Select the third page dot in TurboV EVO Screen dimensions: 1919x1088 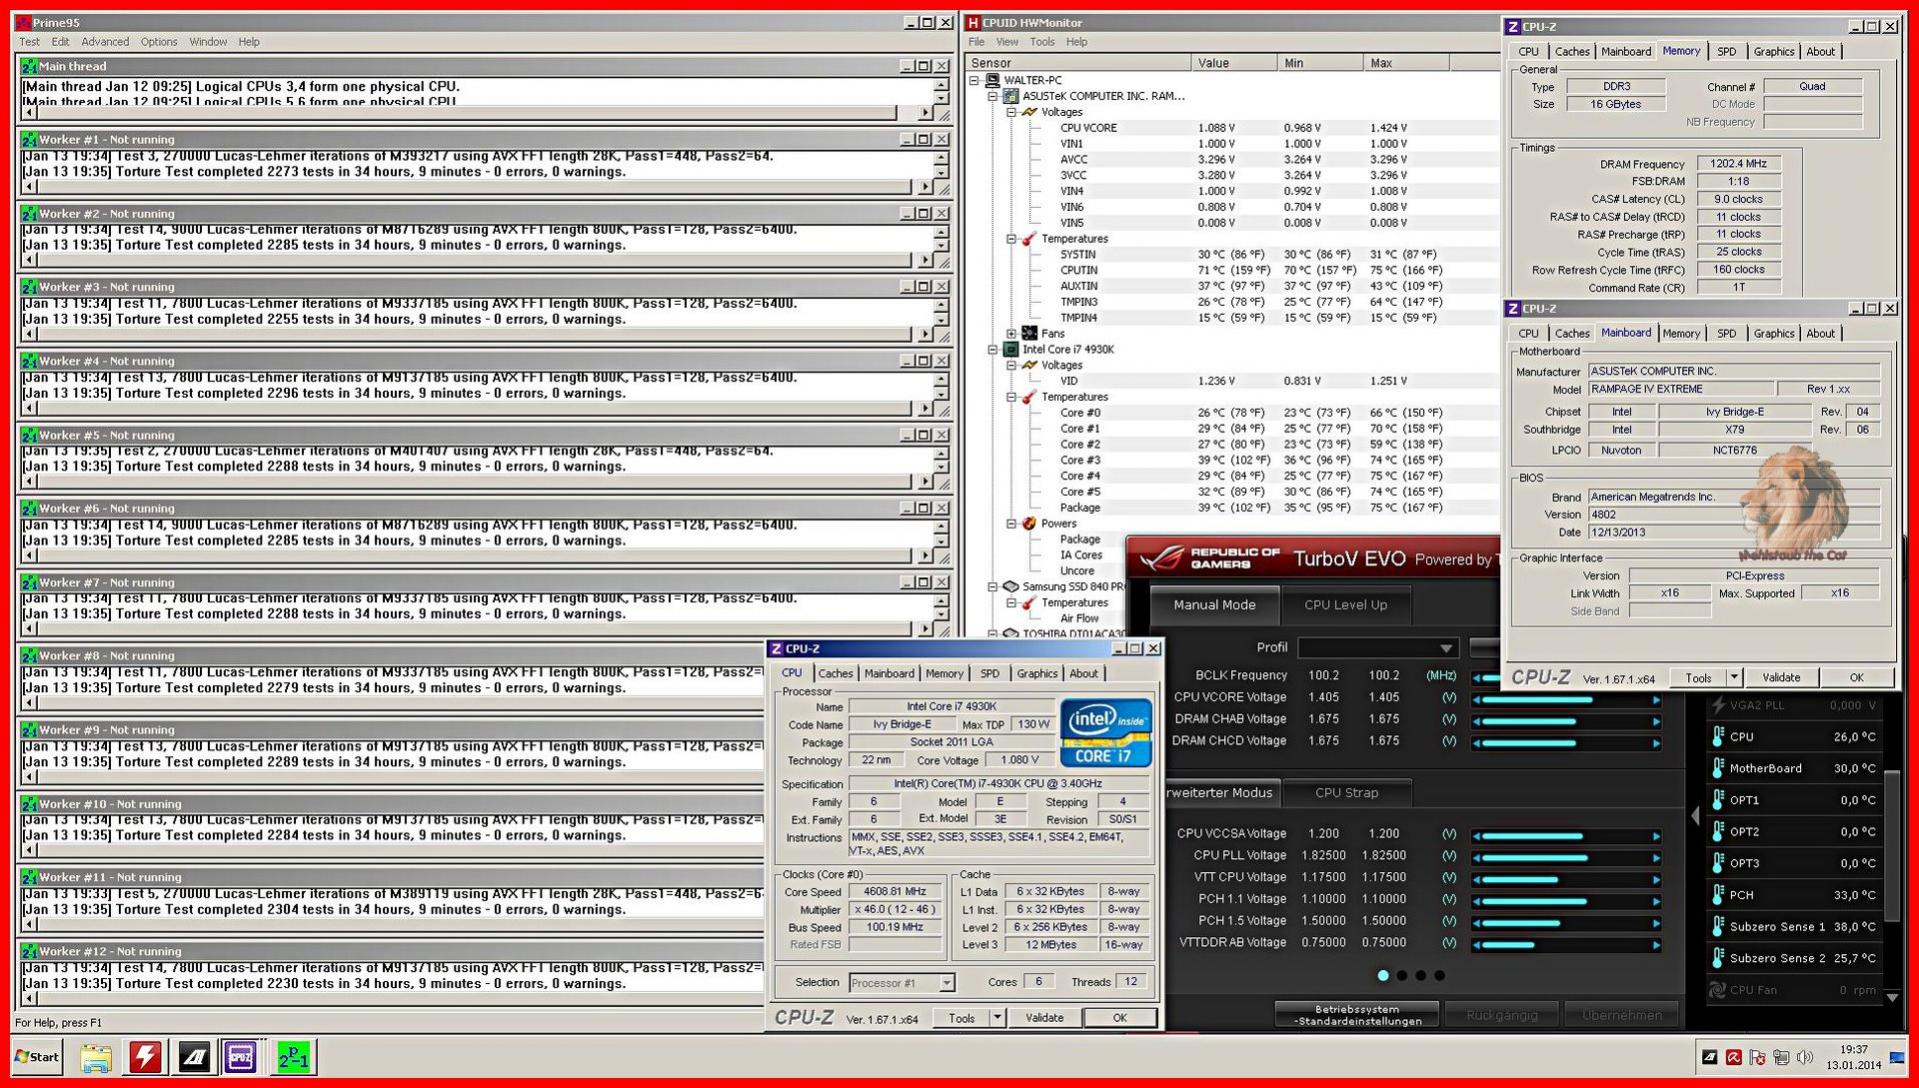(x=1421, y=975)
